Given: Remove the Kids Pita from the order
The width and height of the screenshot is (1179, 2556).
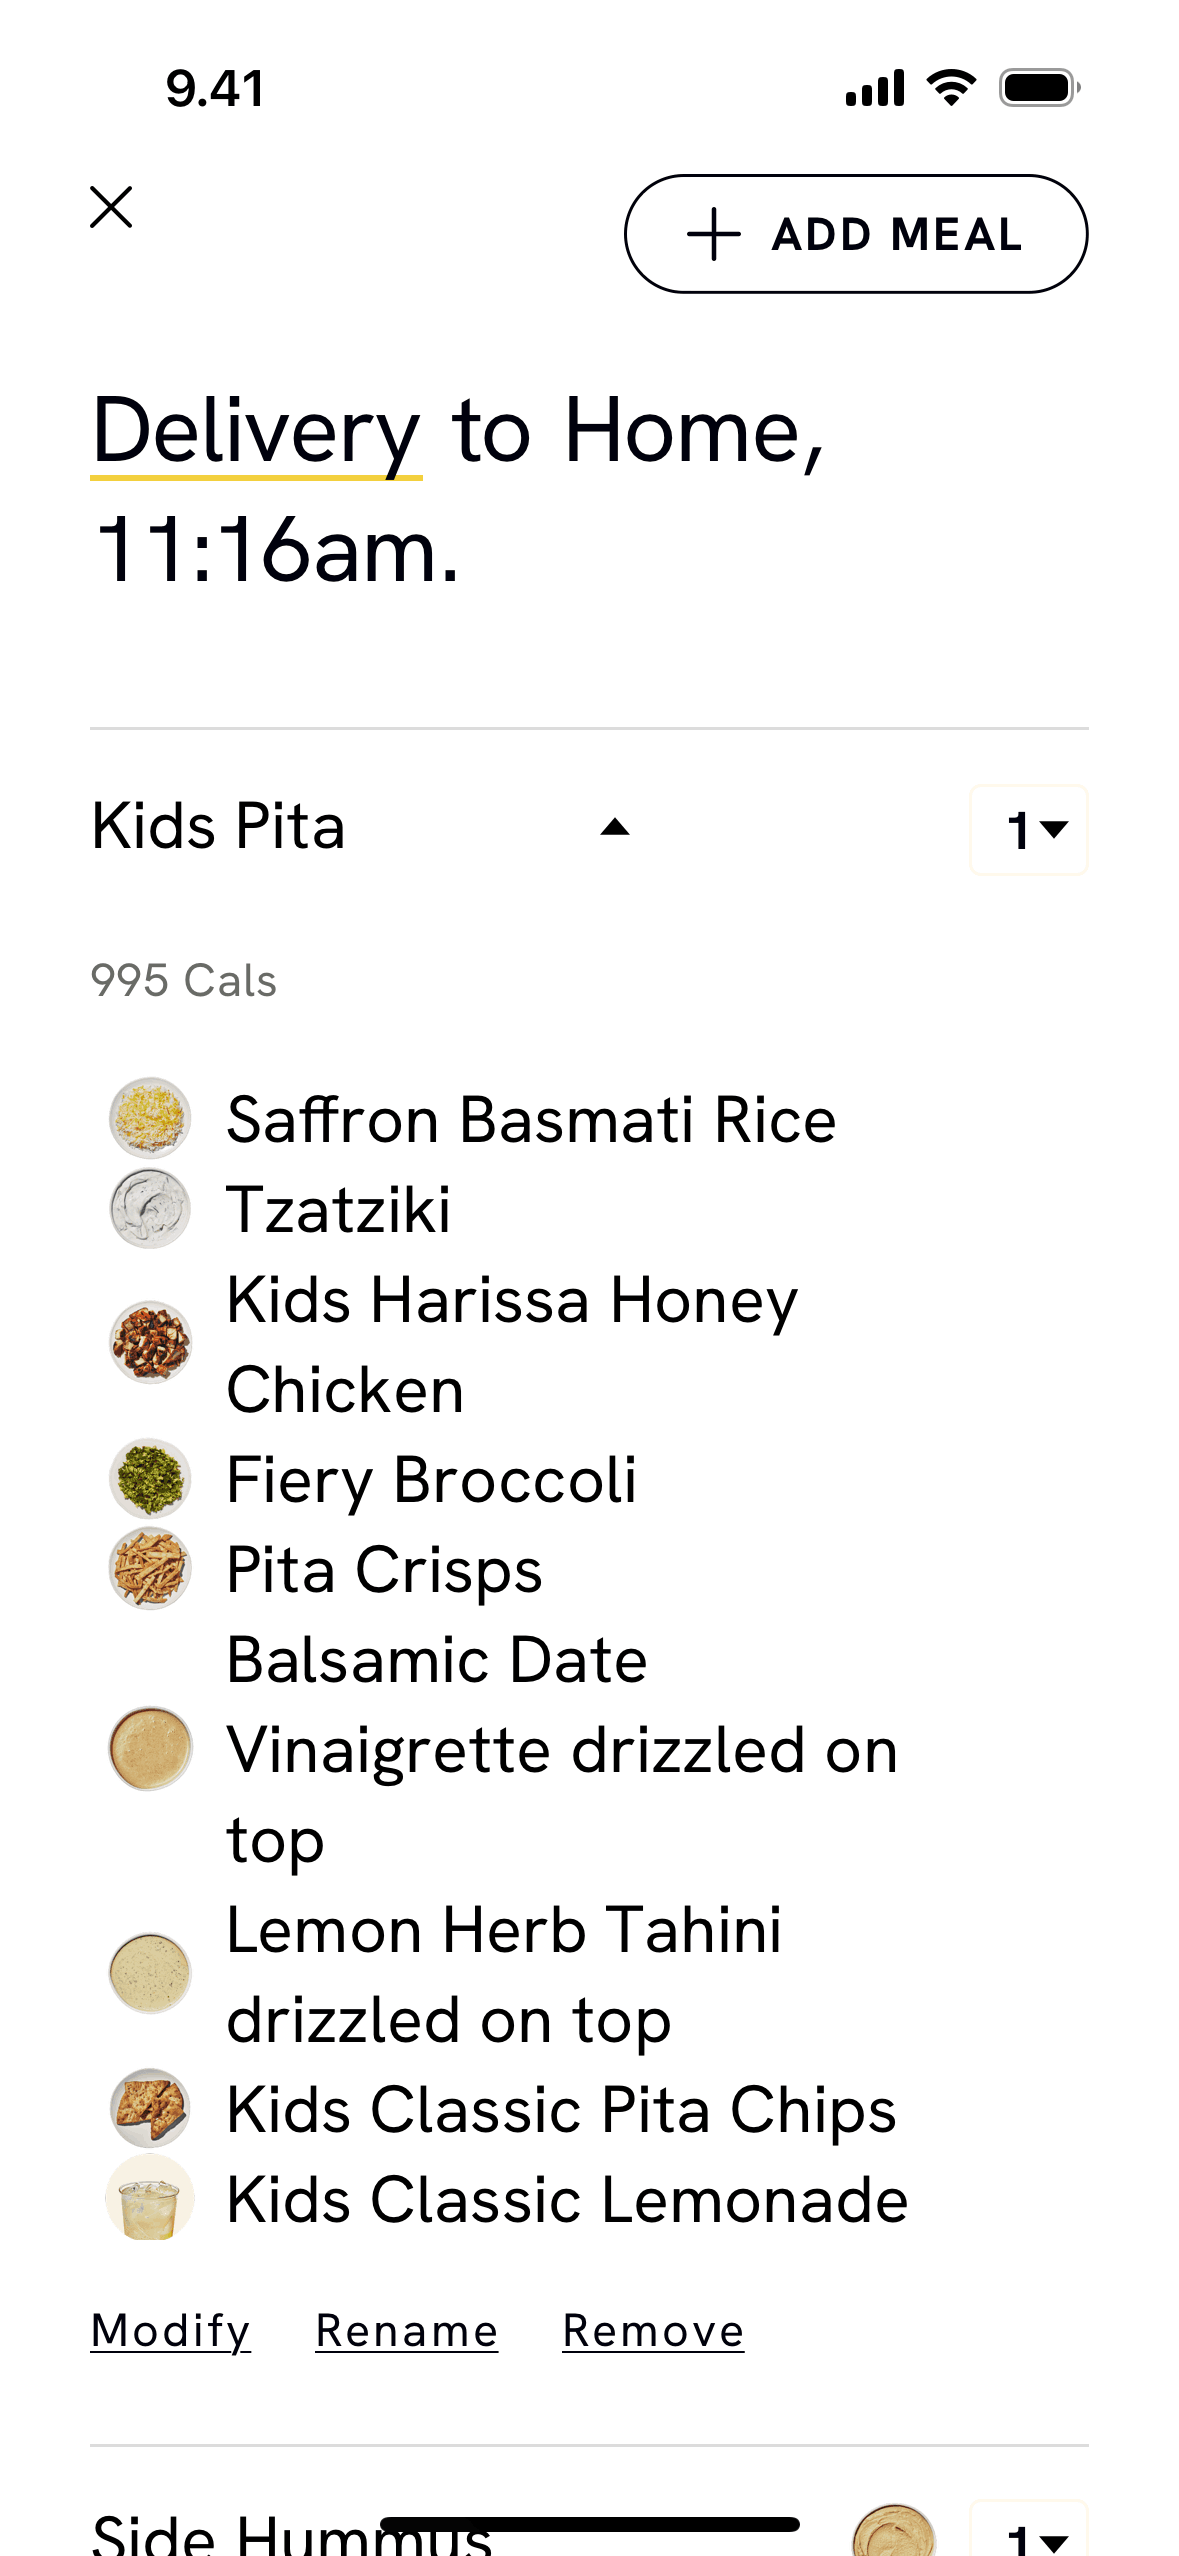Looking at the screenshot, I should 653,2331.
